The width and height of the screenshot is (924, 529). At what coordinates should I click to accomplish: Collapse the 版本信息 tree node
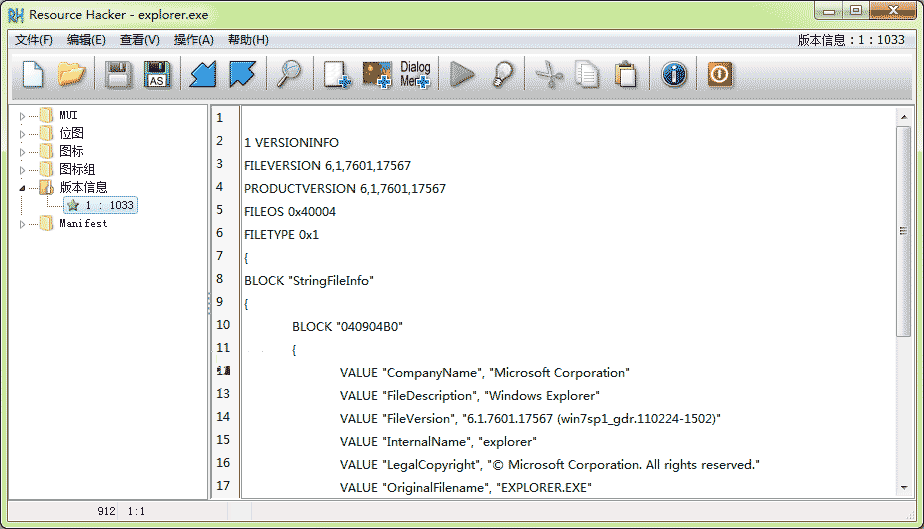22,188
